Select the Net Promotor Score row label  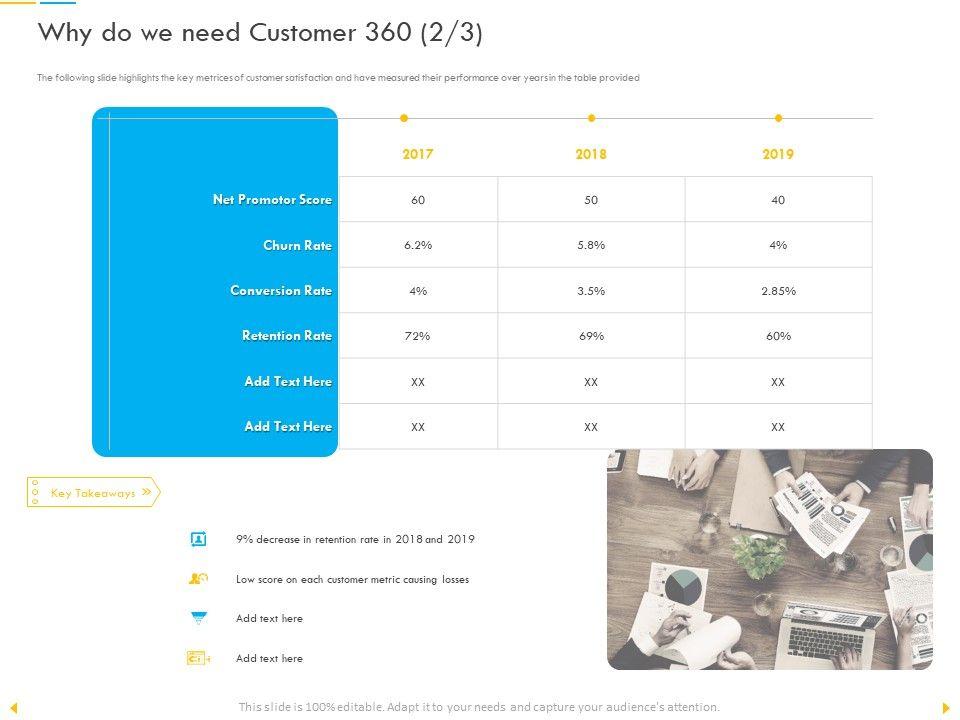click(x=272, y=200)
